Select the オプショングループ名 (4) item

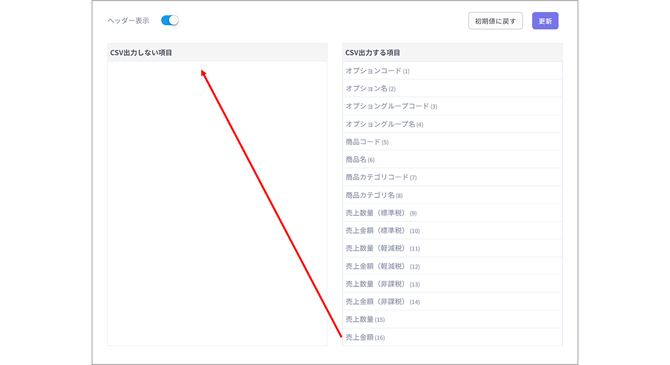pyautogui.click(x=452, y=124)
